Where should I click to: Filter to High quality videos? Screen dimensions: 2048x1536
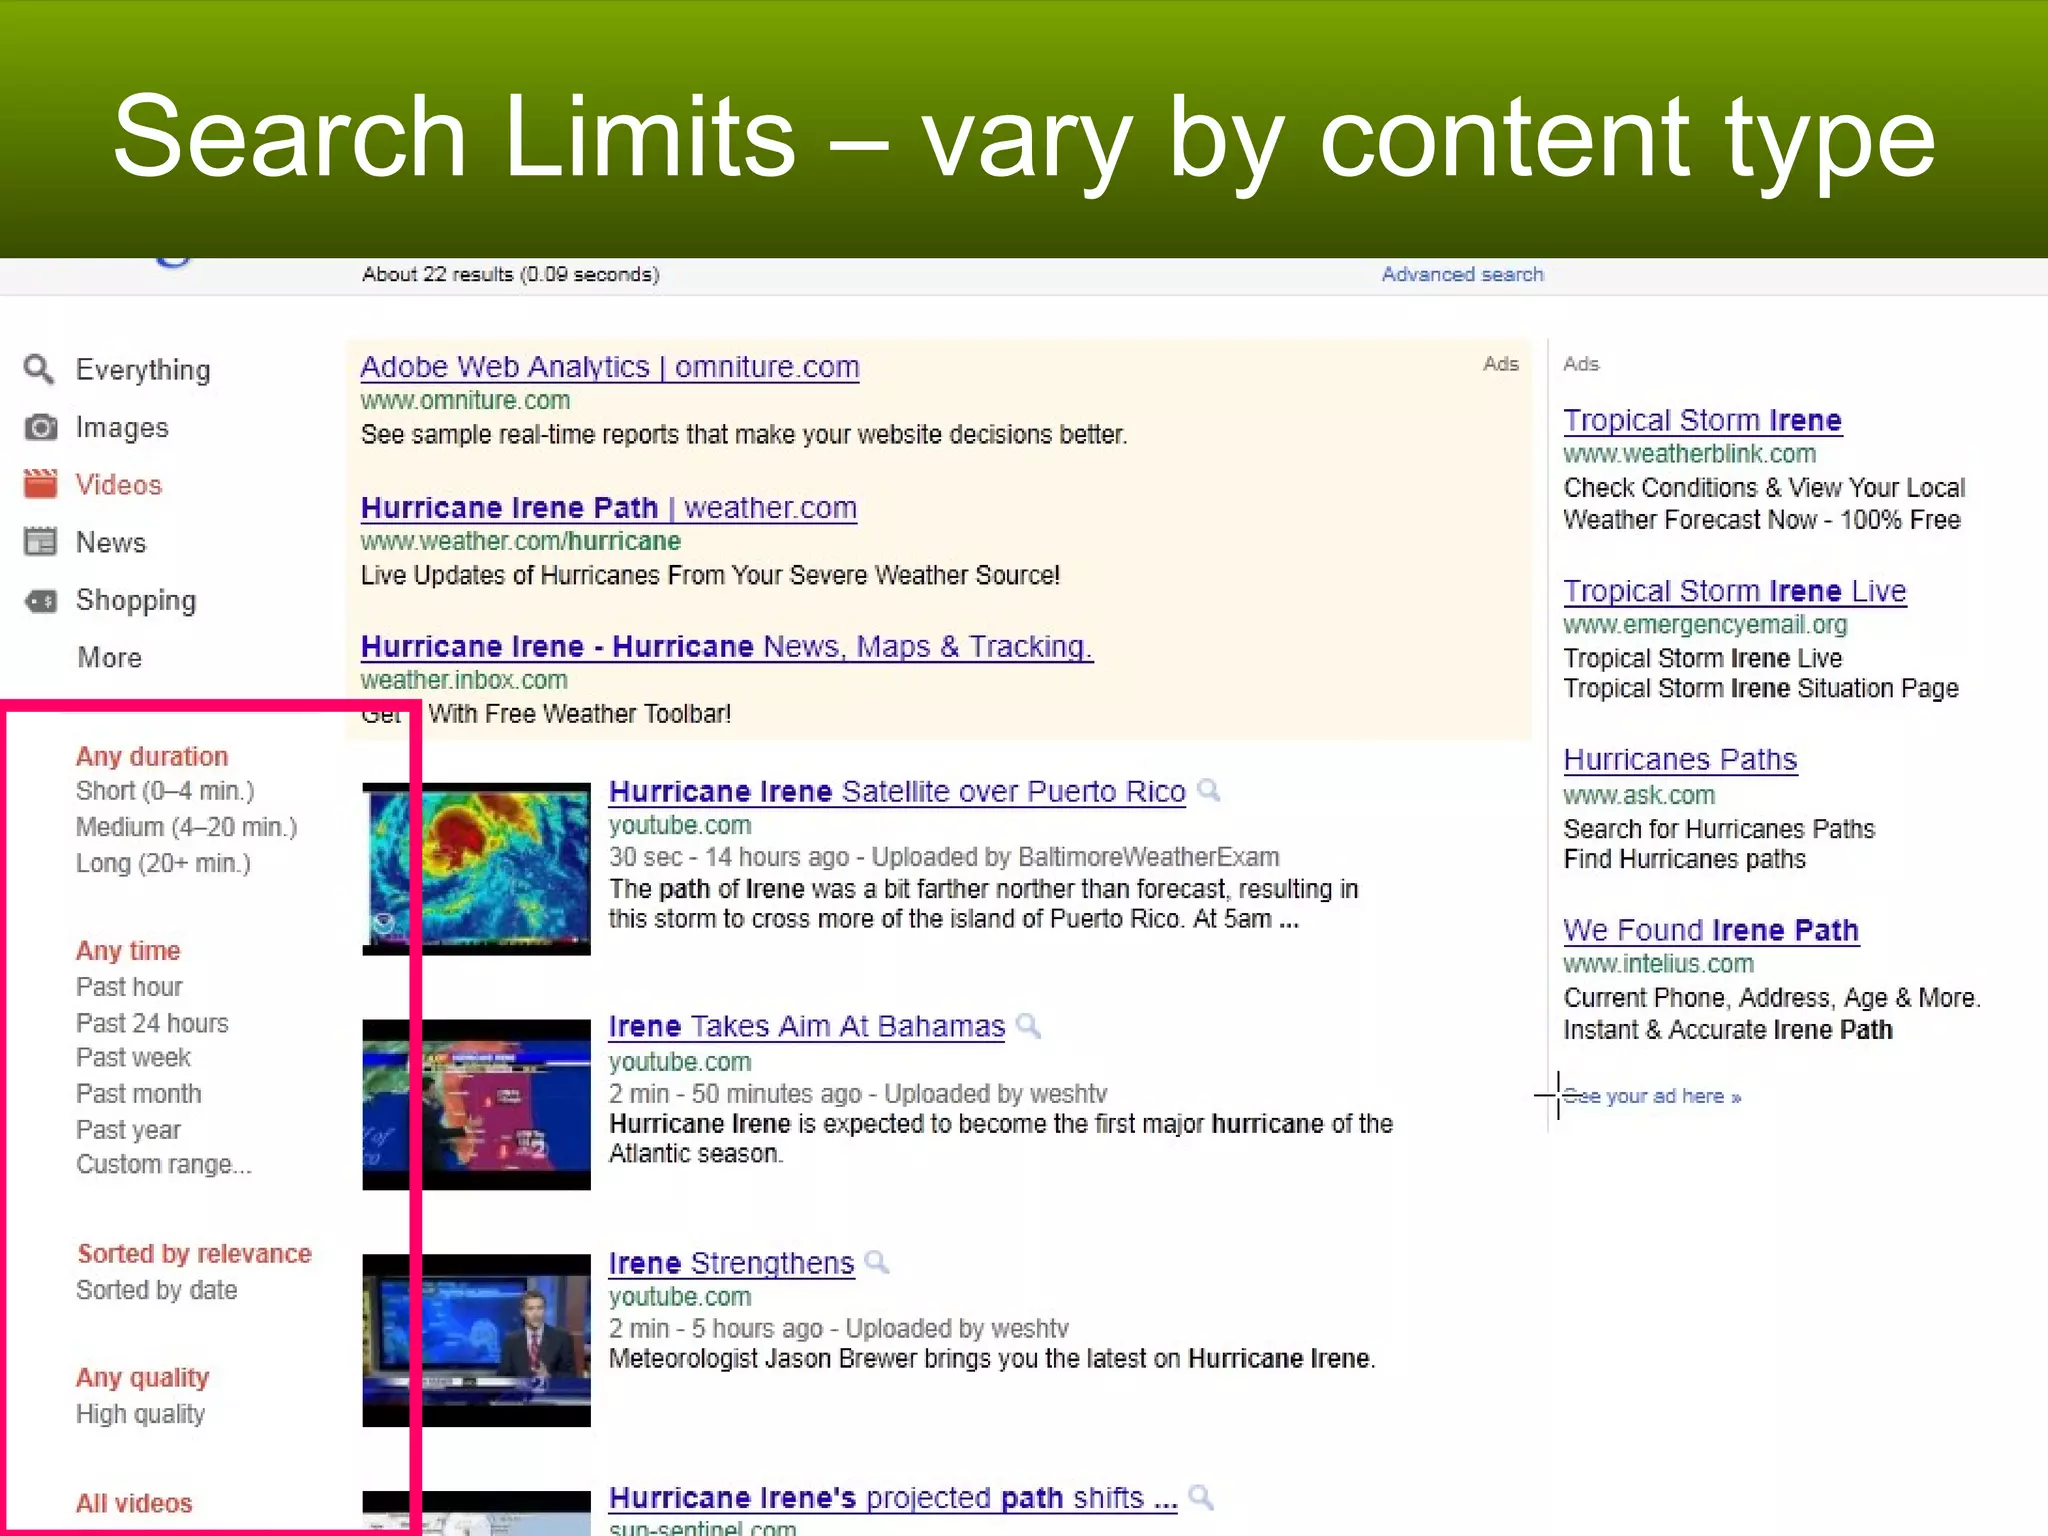pyautogui.click(x=141, y=1414)
